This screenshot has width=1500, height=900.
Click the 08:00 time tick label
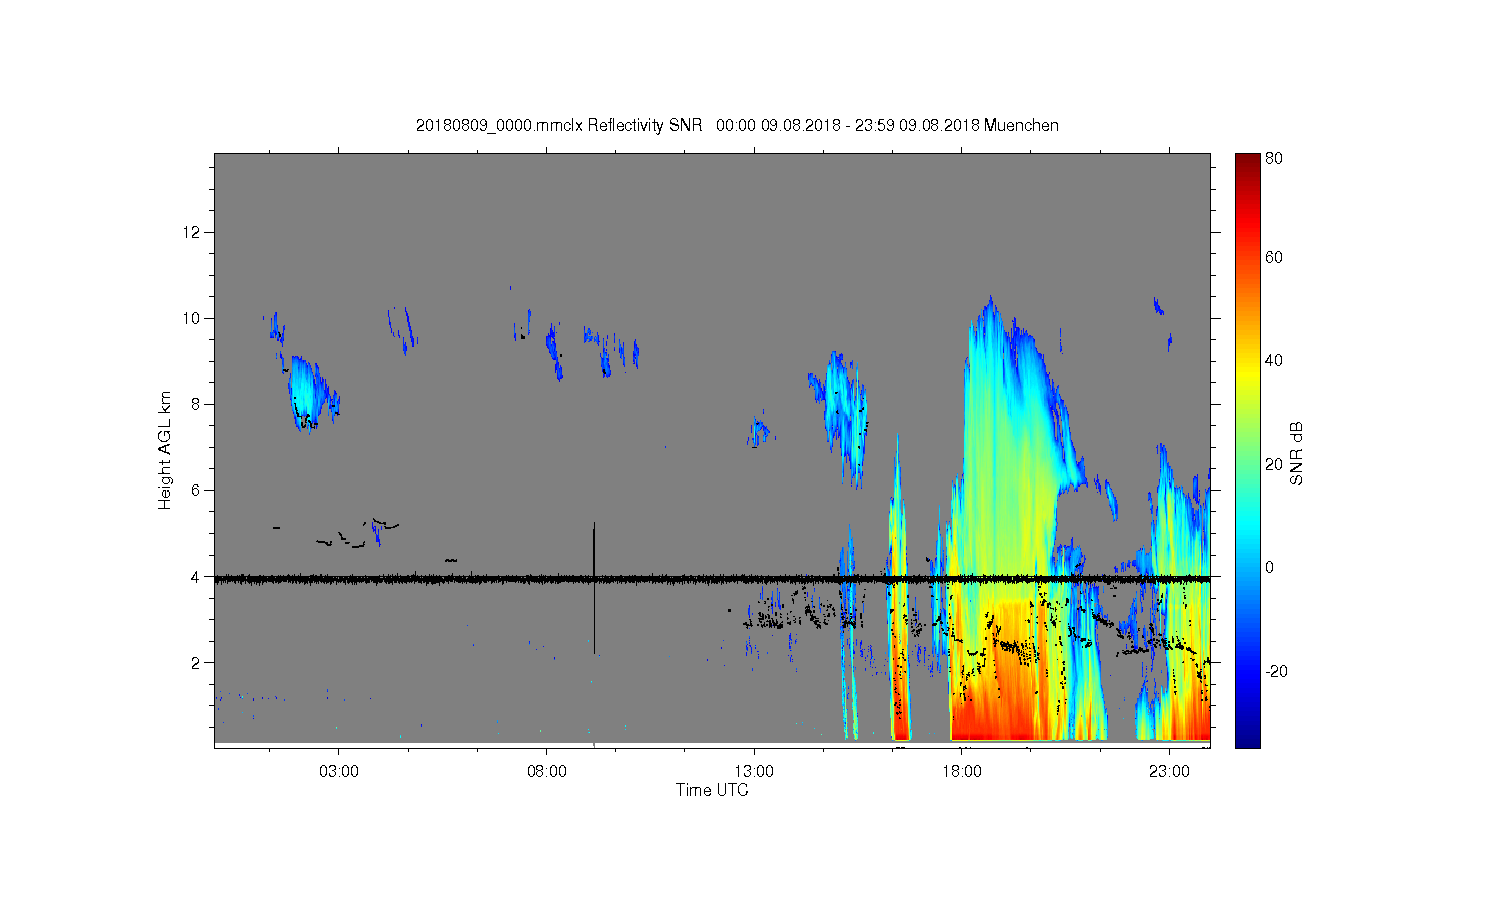coord(546,772)
